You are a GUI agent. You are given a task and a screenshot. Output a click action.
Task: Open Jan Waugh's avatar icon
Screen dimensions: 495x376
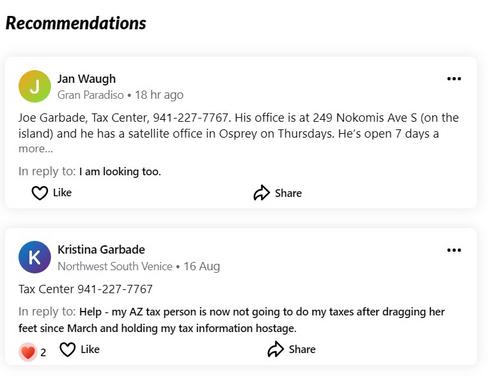pos(34,86)
